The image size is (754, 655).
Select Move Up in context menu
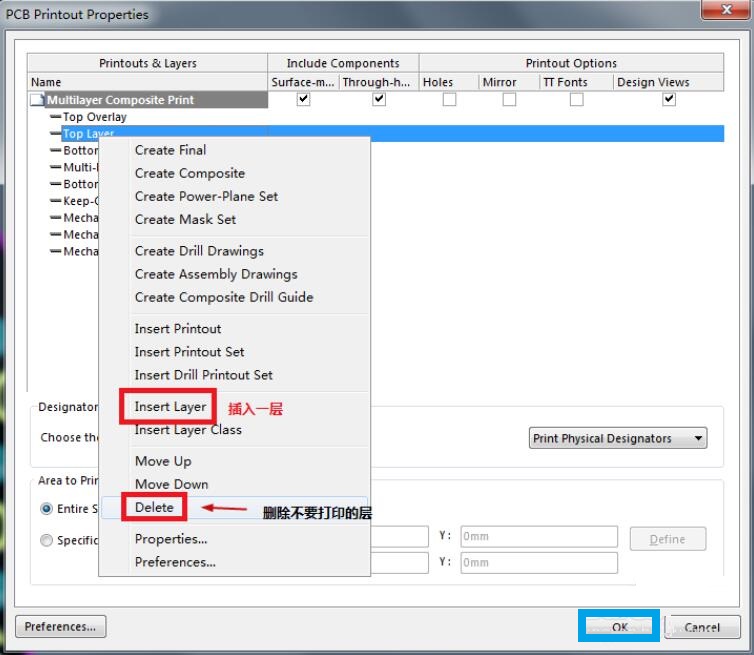coord(163,461)
